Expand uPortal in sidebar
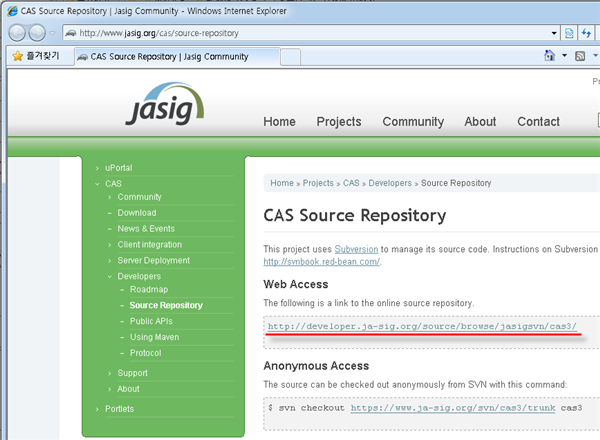 pyautogui.click(x=119, y=168)
